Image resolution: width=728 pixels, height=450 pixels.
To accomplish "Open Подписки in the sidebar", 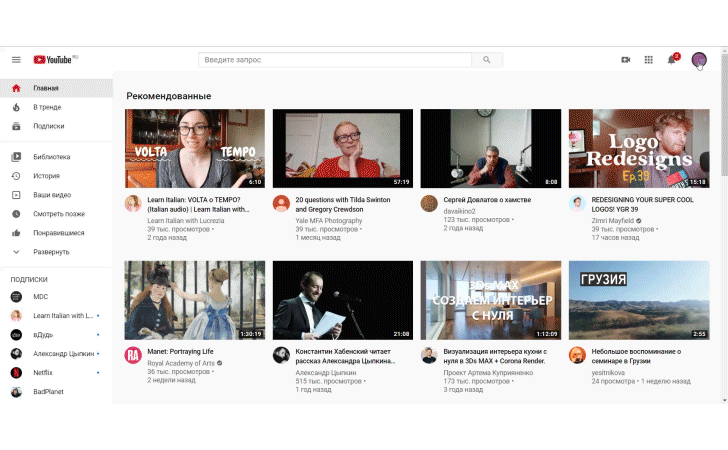I will pos(48,126).
